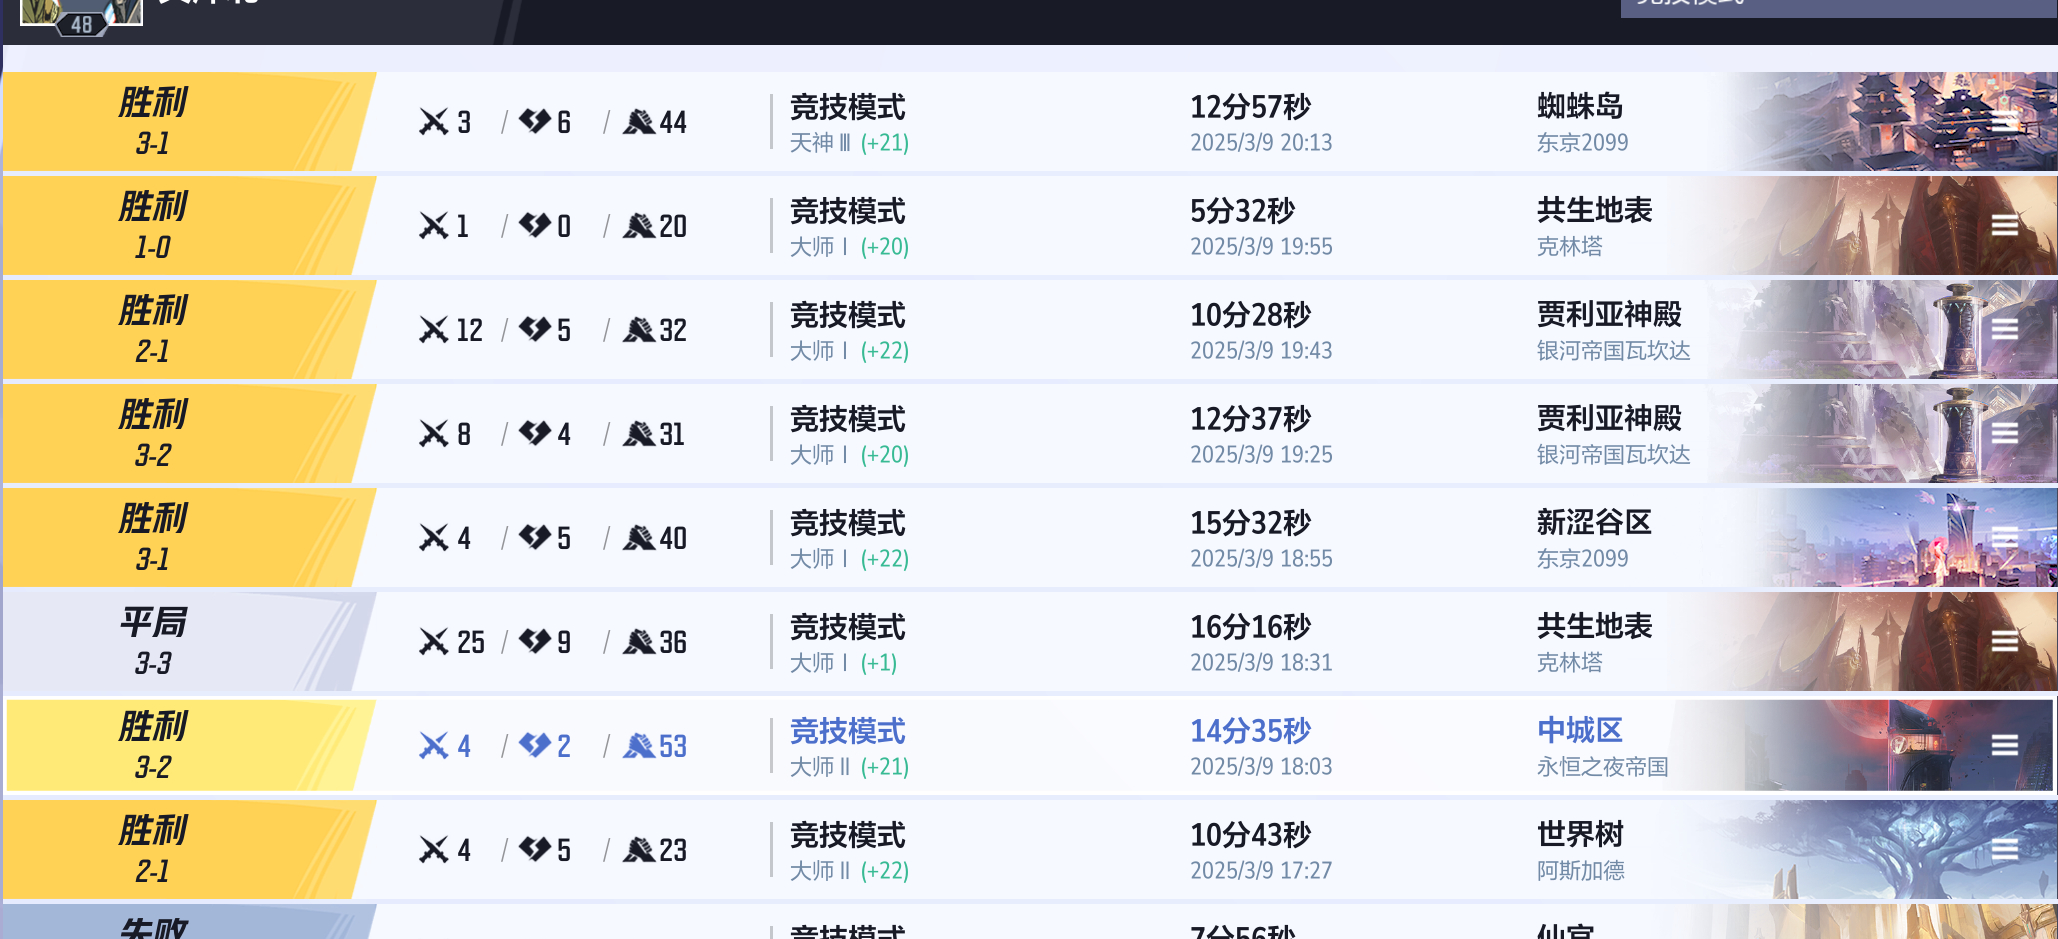Click the 5分32秒 duration text
Screen dimensions: 2058x939
(x=1242, y=210)
